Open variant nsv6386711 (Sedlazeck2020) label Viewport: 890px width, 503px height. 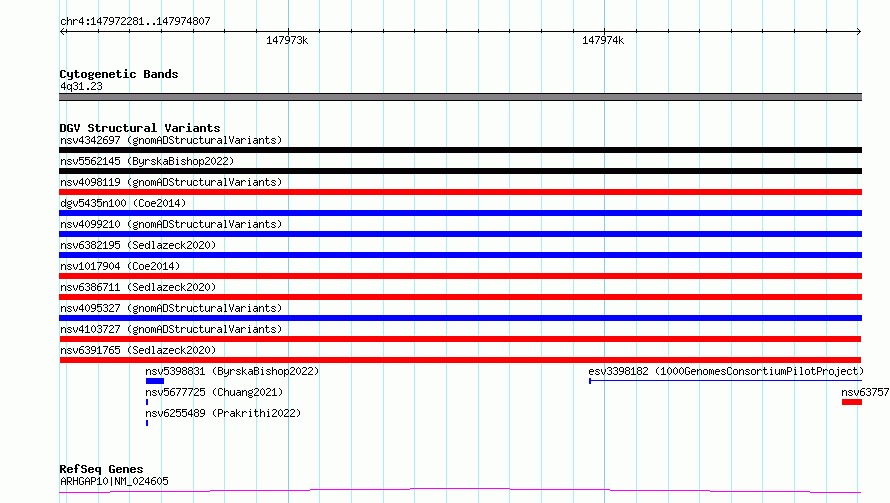[x=138, y=287]
